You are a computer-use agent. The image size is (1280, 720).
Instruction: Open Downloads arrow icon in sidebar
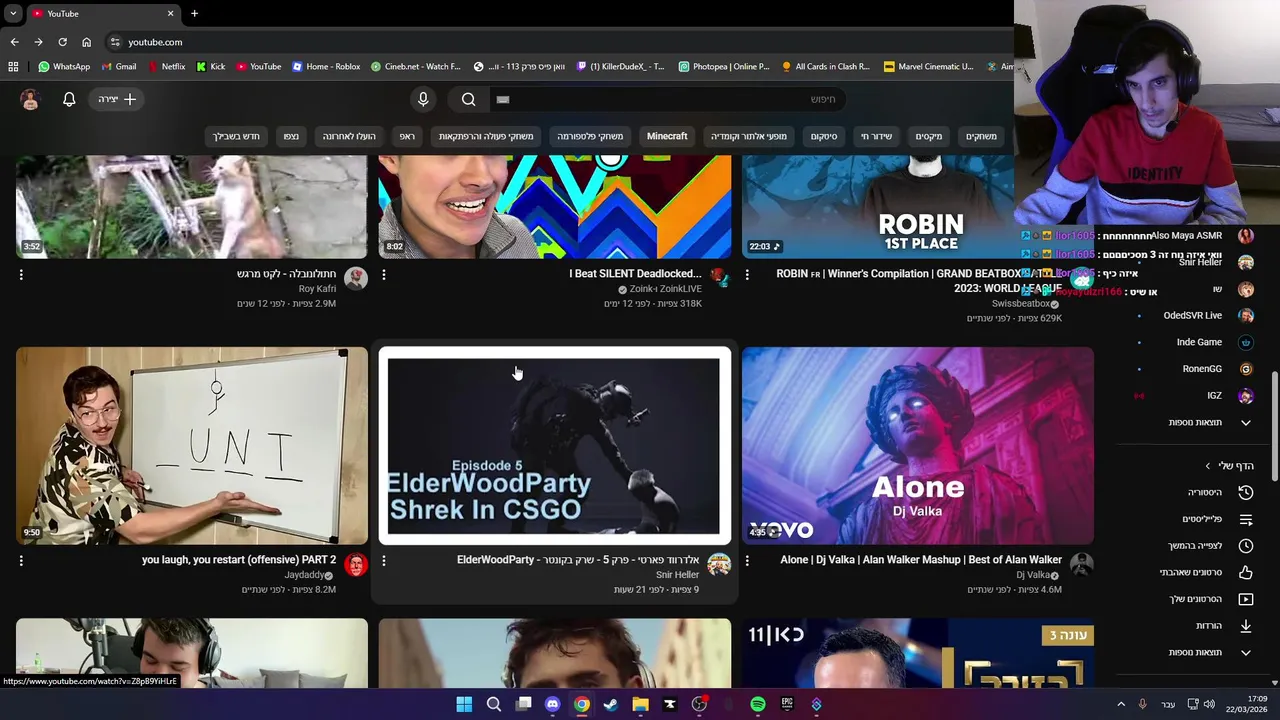click(1245, 626)
